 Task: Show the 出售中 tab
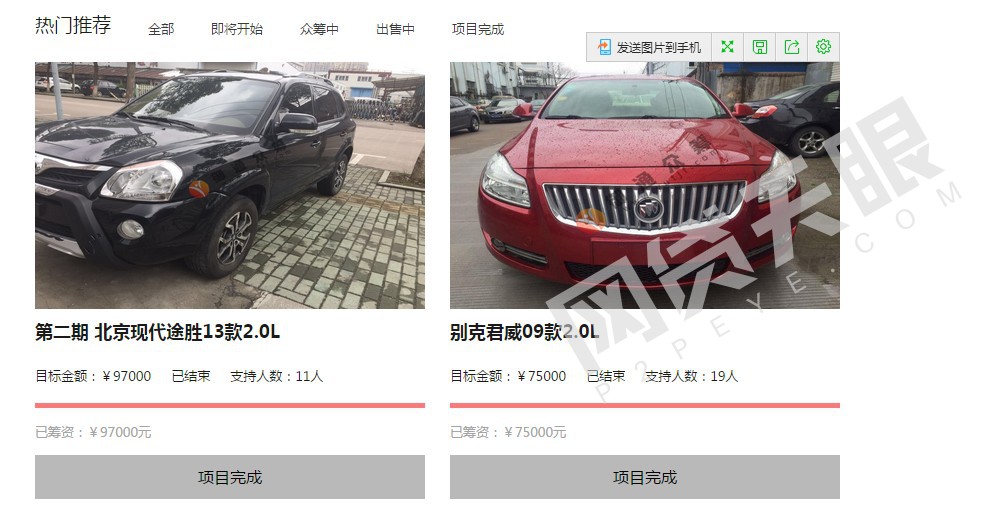click(395, 29)
